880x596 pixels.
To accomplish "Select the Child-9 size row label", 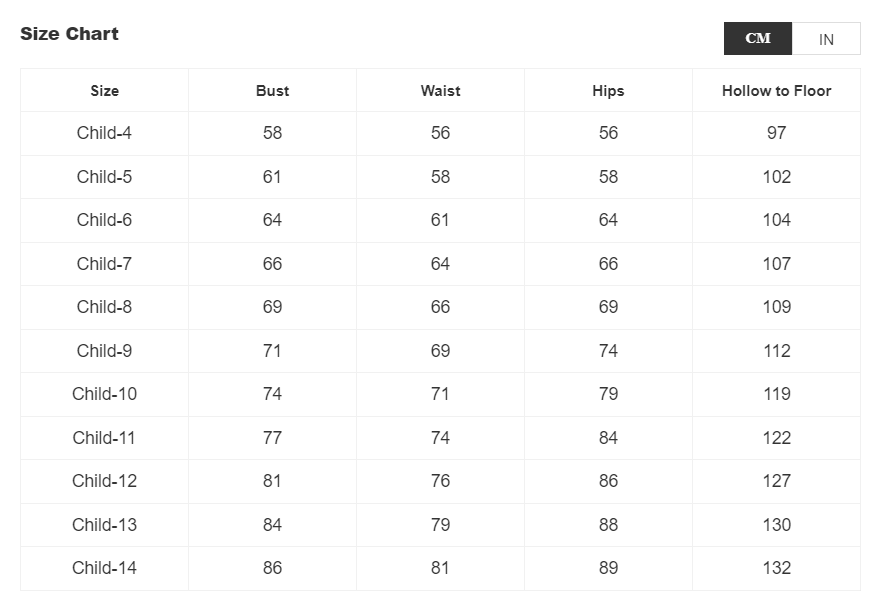I will click(104, 351).
